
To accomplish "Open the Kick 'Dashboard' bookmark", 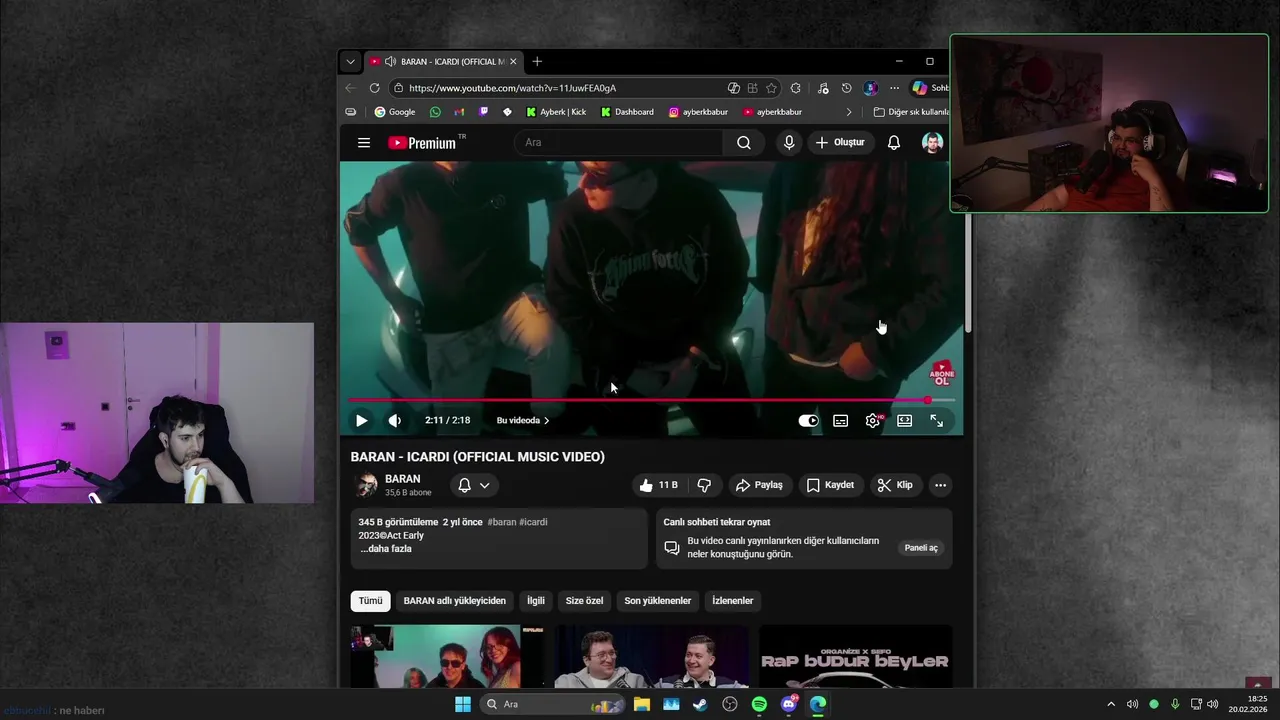I will (x=627, y=112).
